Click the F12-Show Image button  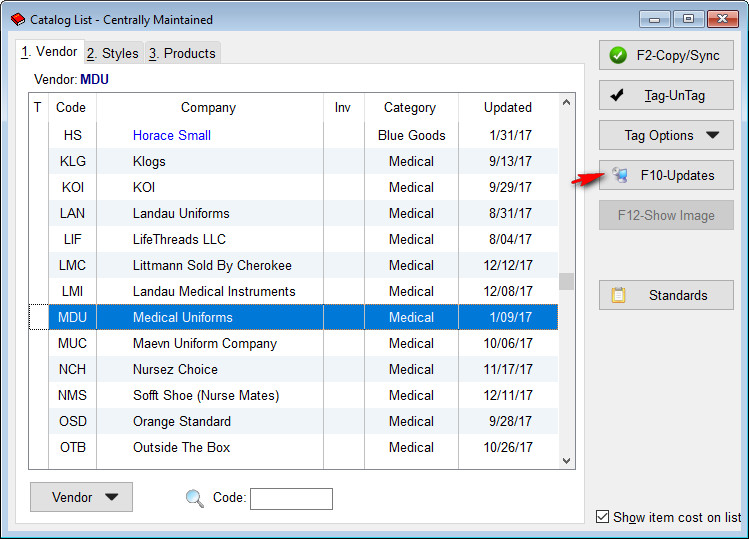tap(666, 215)
